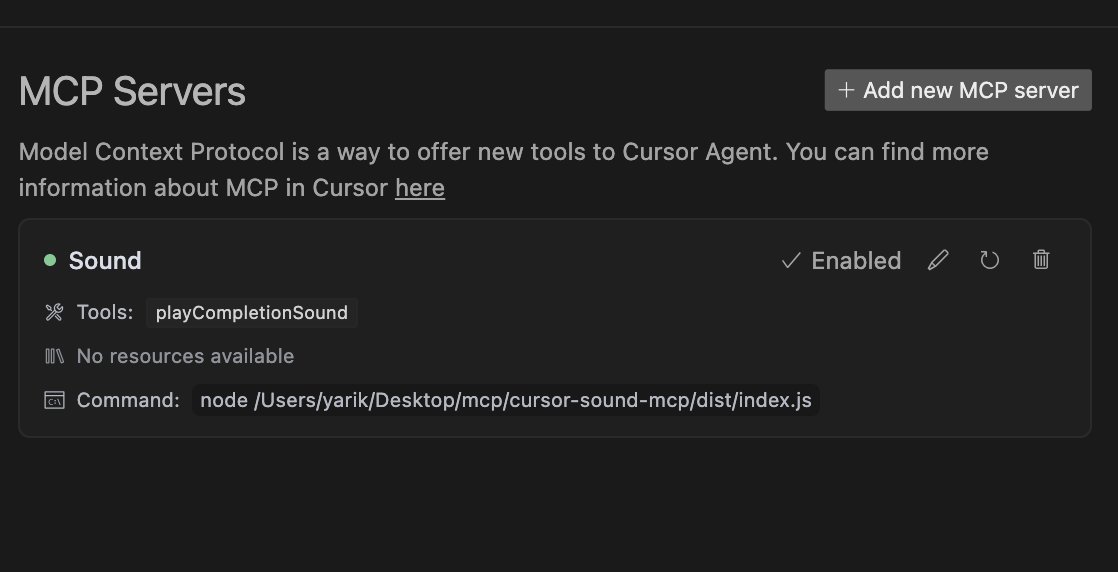Image resolution: width=1118 pixels, height=572 pixels.
Task: Toggle the Enabled state of Sound server
Action: 841,260
